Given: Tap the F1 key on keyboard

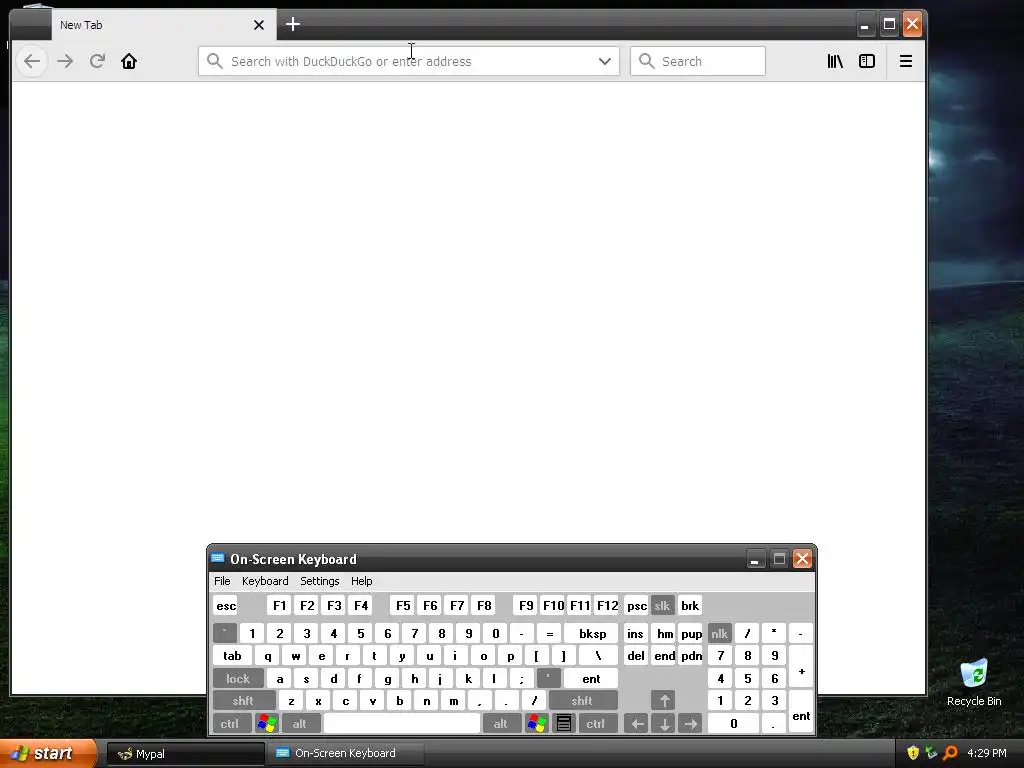Looking at the screenshot, I should pyautogui.click(x=280, y=605).
